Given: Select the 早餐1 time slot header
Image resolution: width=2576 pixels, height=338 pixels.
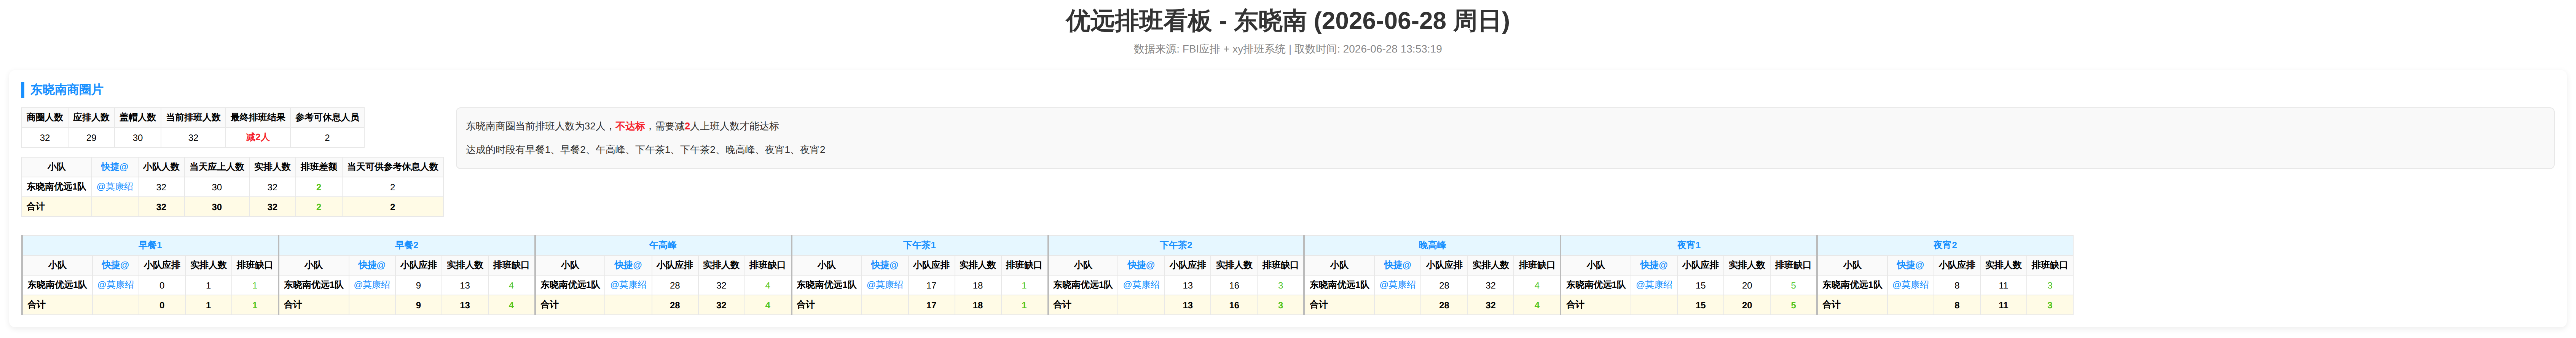Looking at the screenshot, I should point(150,245).
